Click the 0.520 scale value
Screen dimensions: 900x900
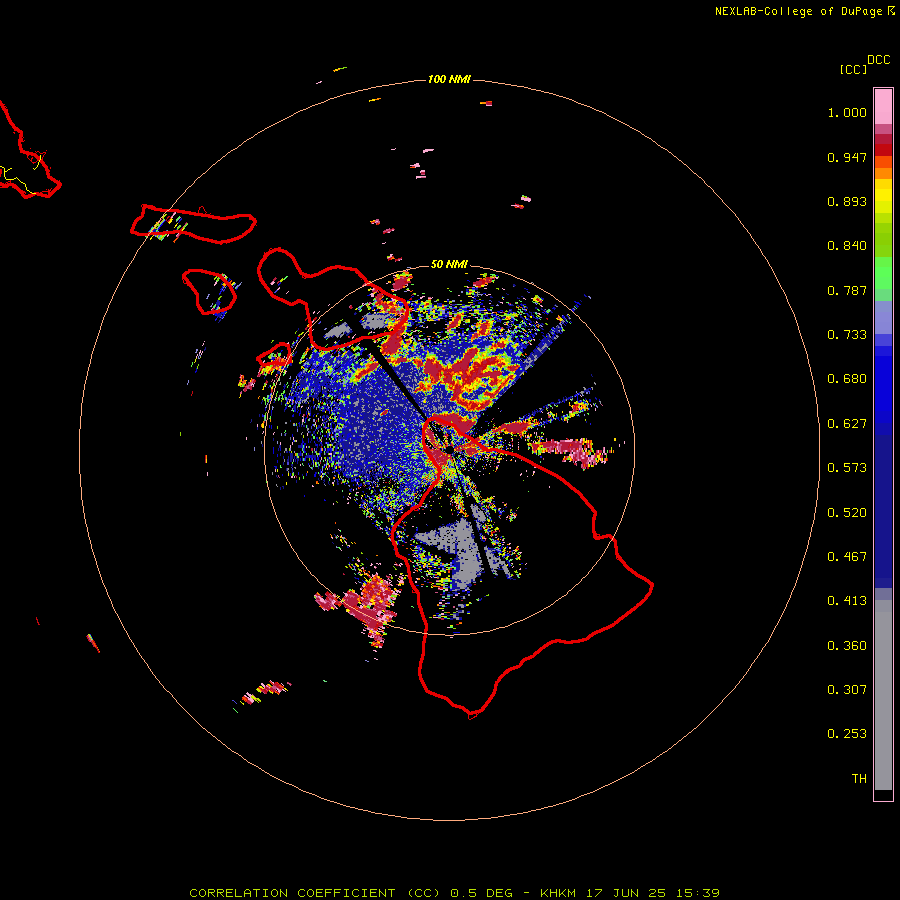tap(847, 513)
